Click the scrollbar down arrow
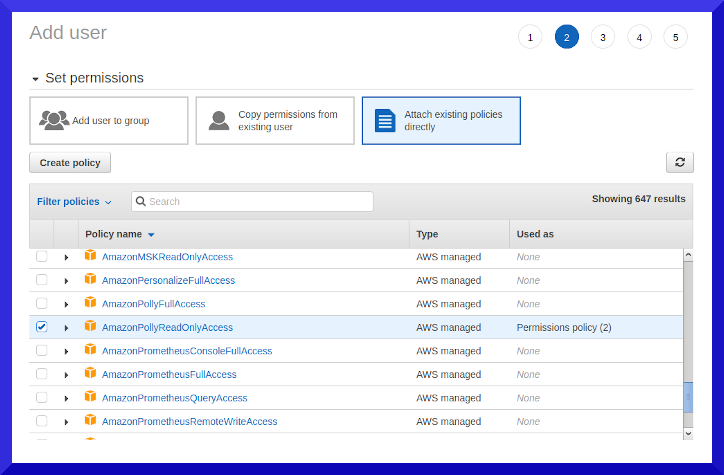 pos(688,433)
